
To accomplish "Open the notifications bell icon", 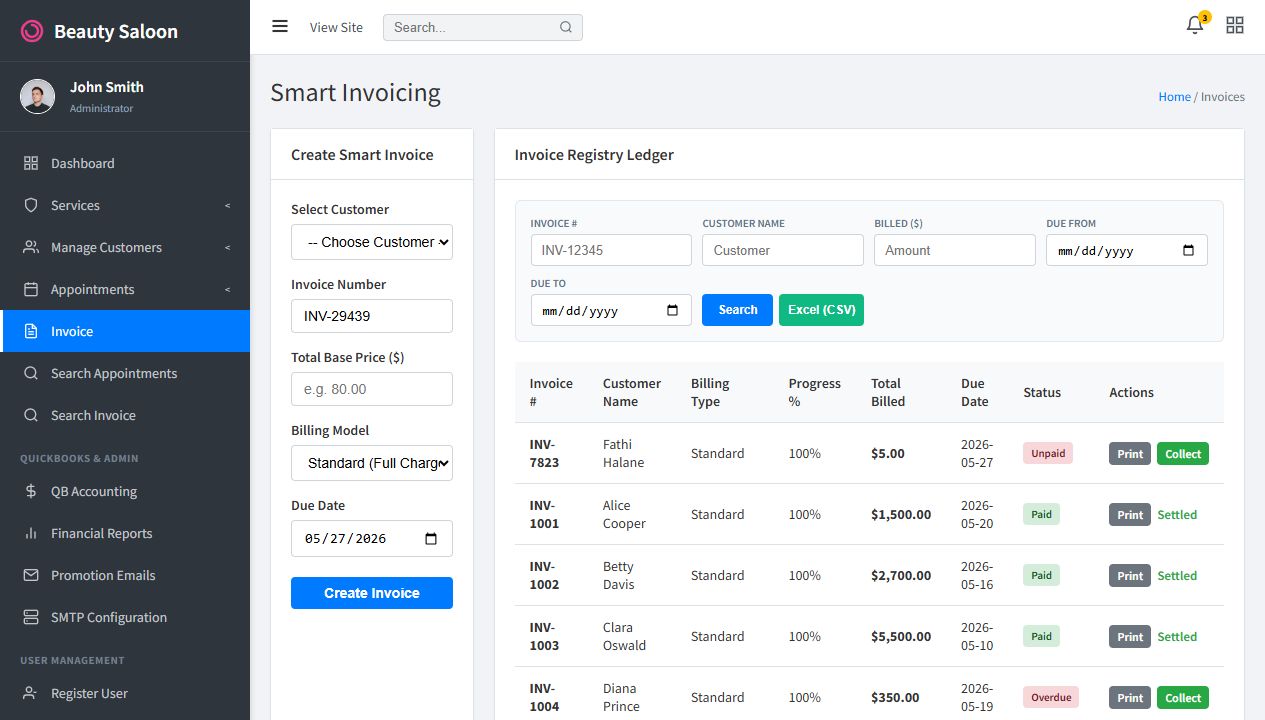I will [1195, 26].
